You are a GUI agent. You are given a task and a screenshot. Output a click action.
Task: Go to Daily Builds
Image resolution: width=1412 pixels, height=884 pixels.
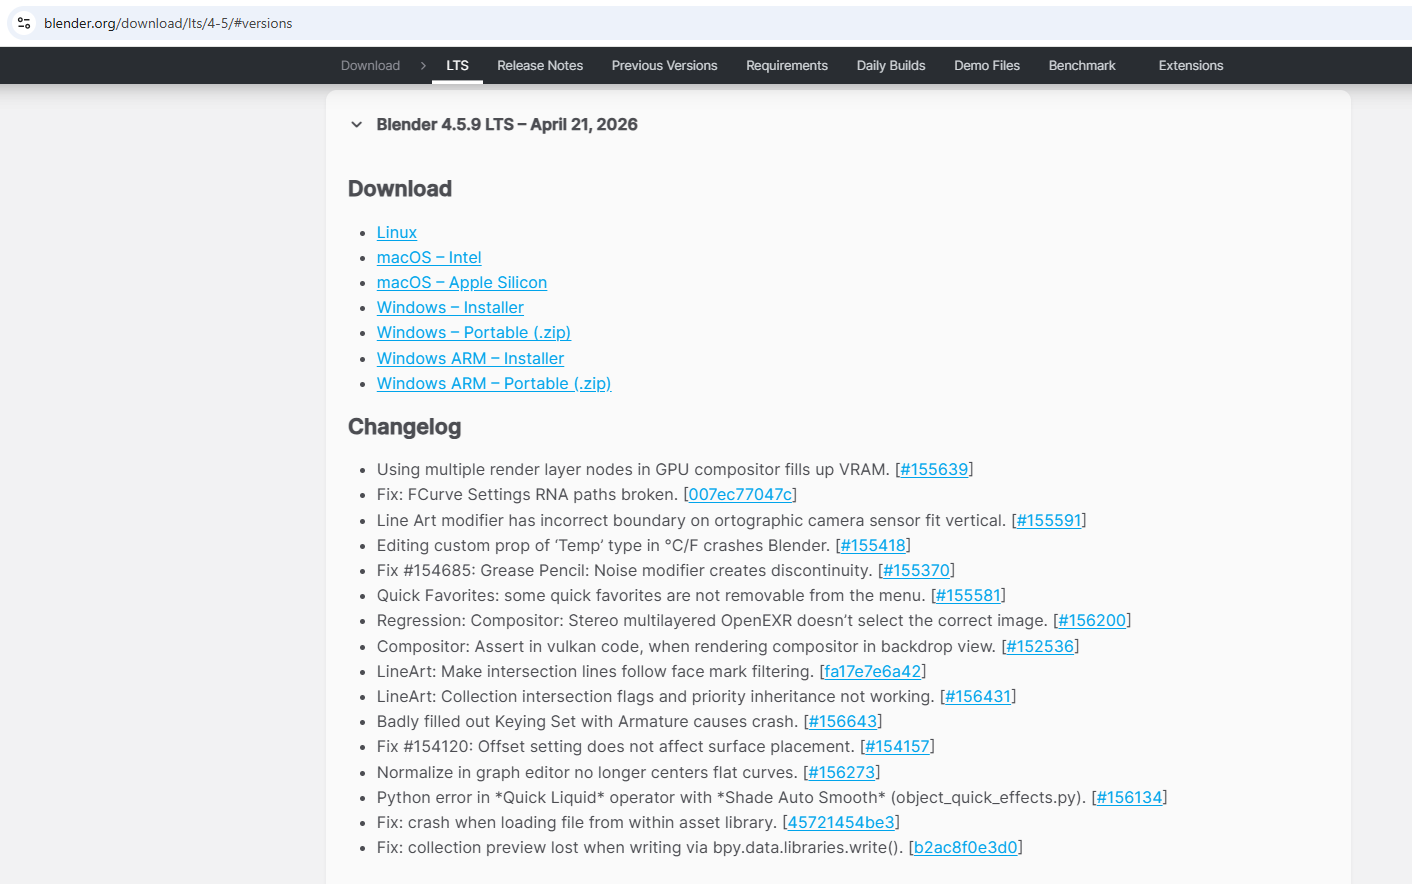click(x=891, y=66)
